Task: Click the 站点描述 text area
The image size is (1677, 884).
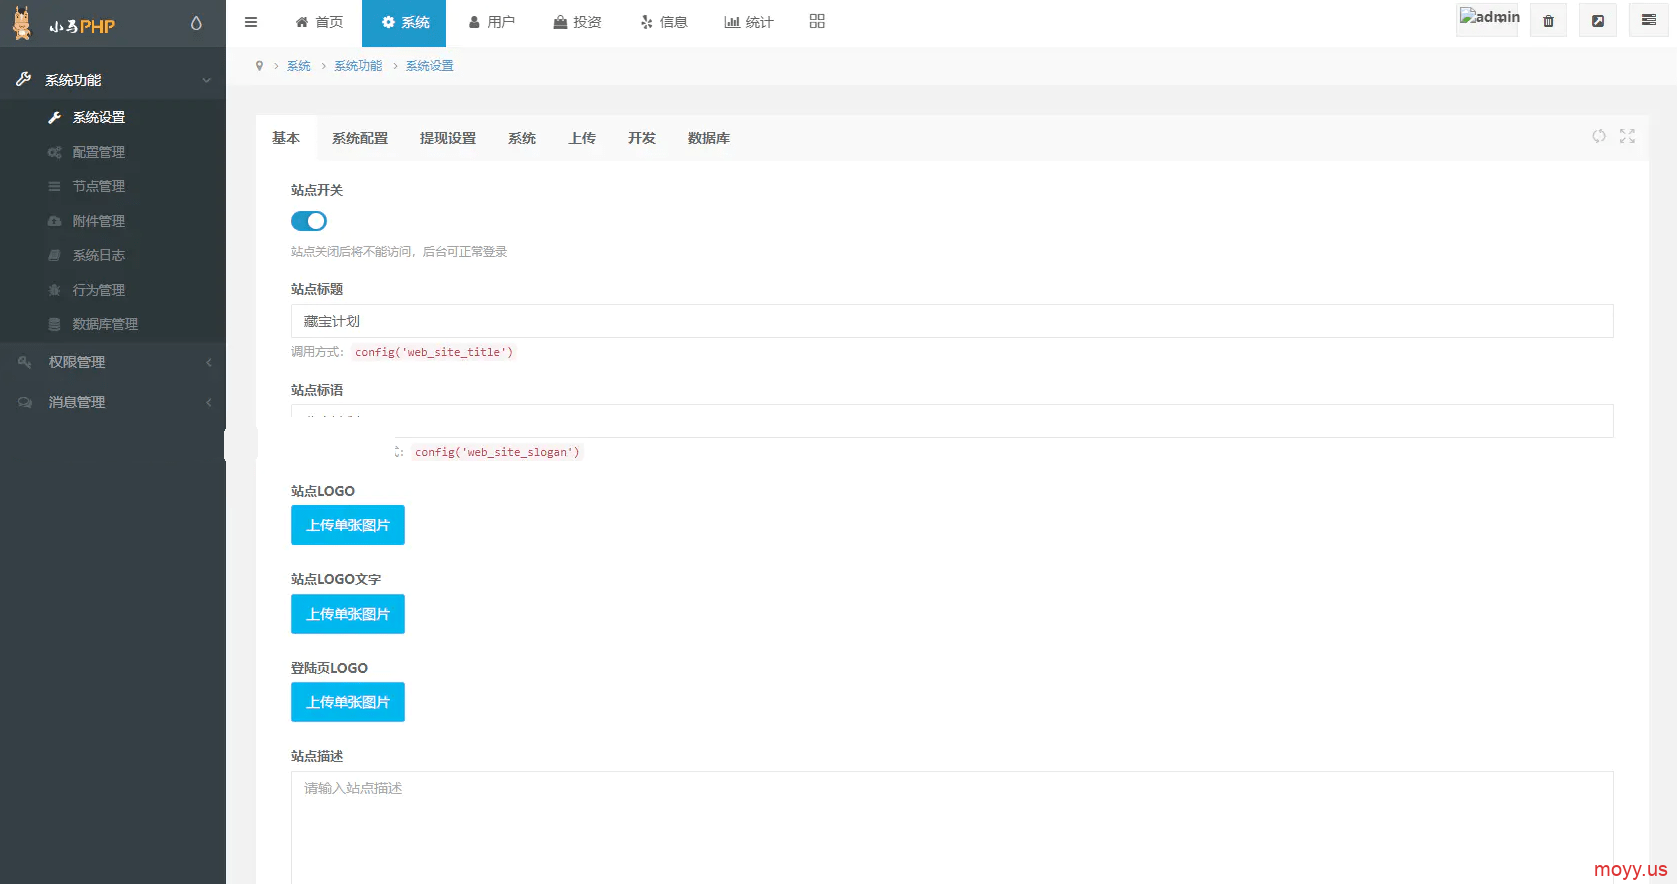Action: tap(951, 825)
